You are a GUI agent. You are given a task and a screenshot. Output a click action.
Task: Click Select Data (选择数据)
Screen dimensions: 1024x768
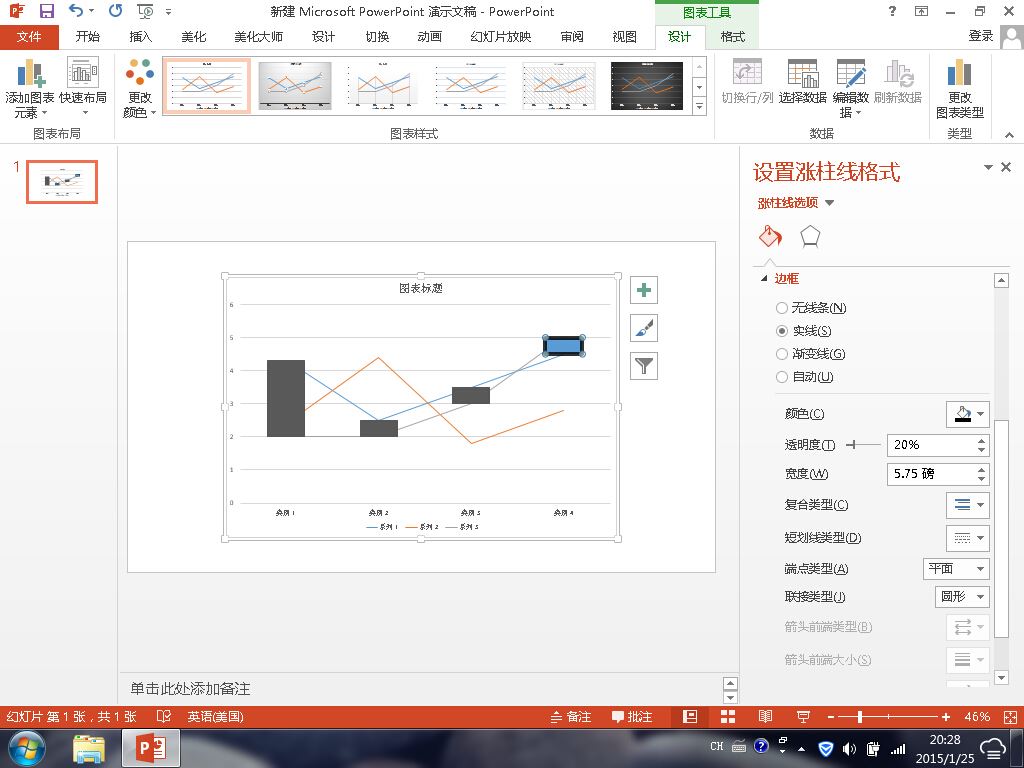(x=803, y=82)
